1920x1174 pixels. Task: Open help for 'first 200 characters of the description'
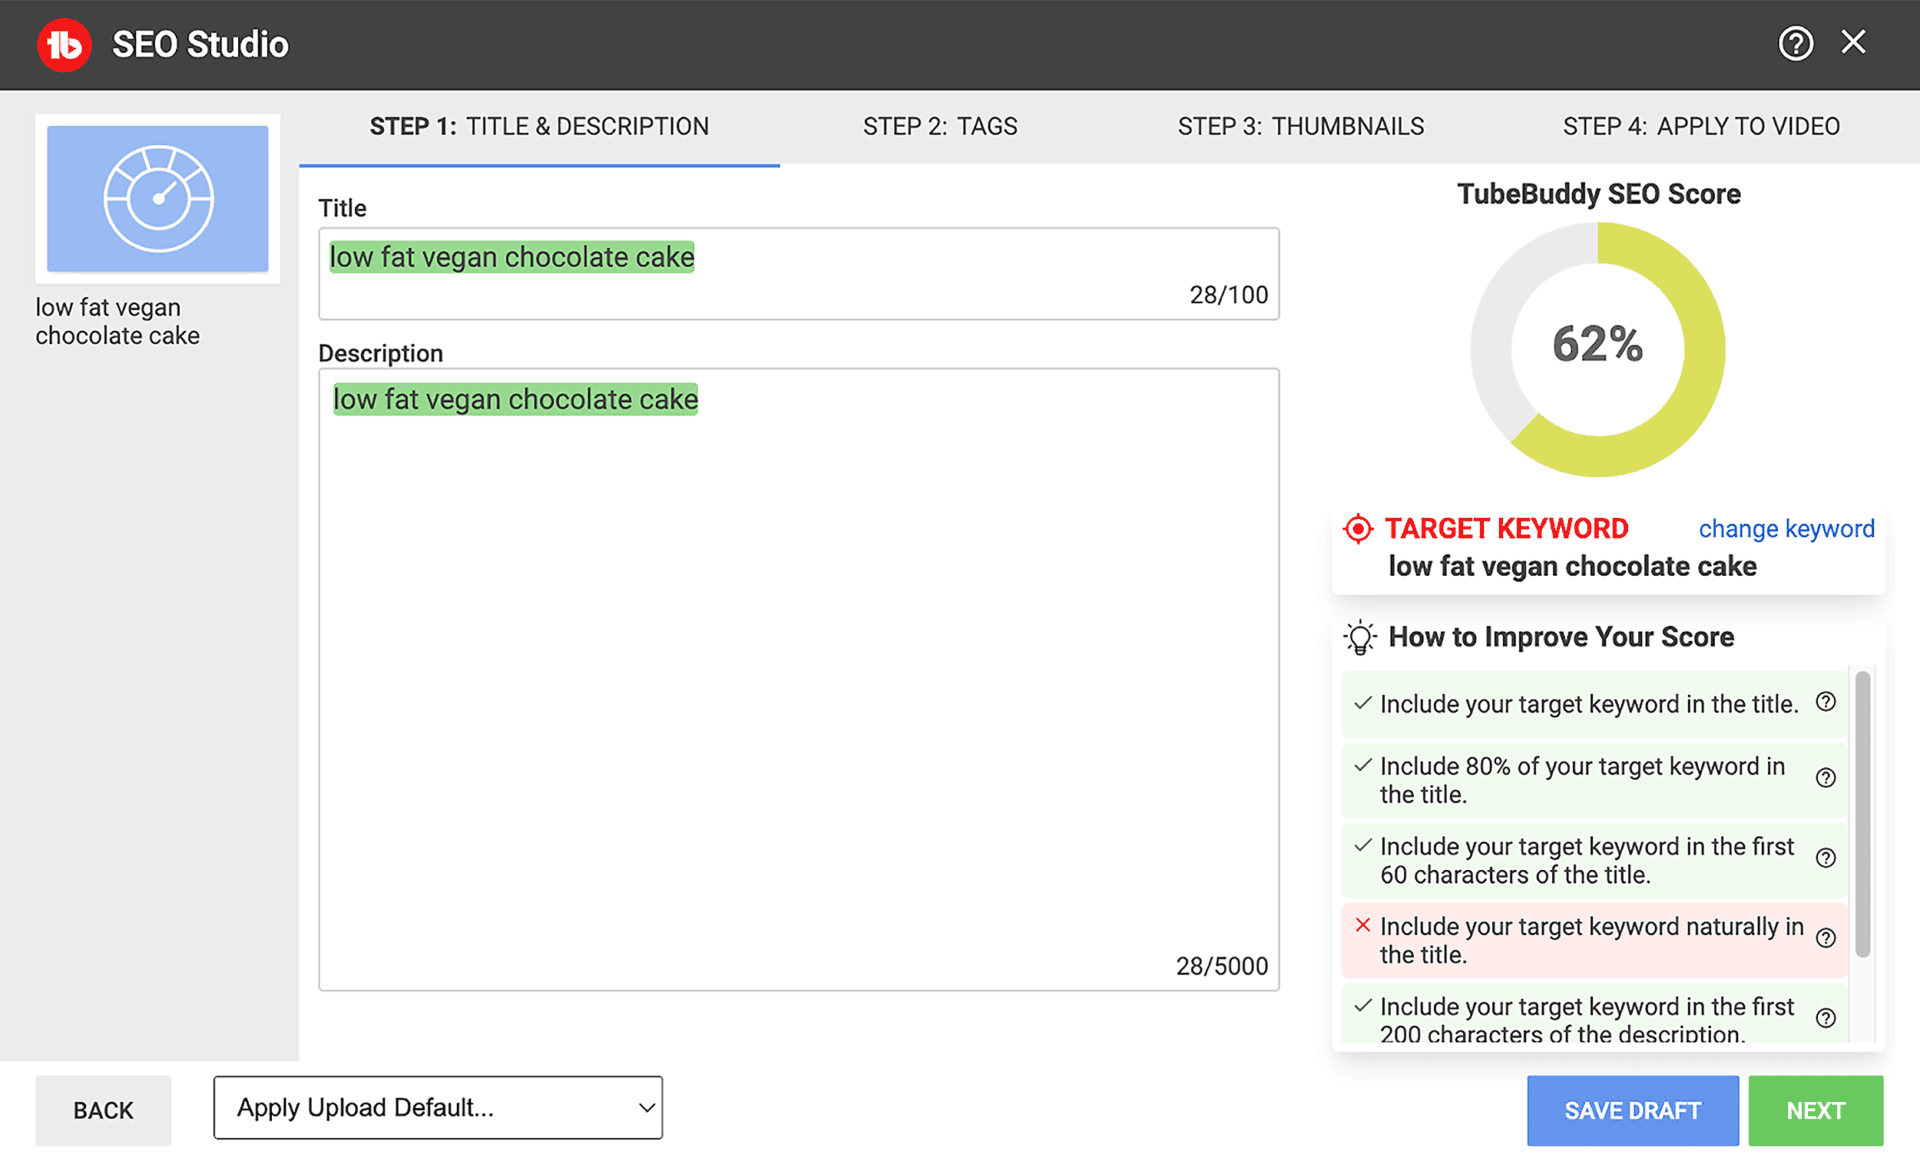[x=1826, y=1018]
